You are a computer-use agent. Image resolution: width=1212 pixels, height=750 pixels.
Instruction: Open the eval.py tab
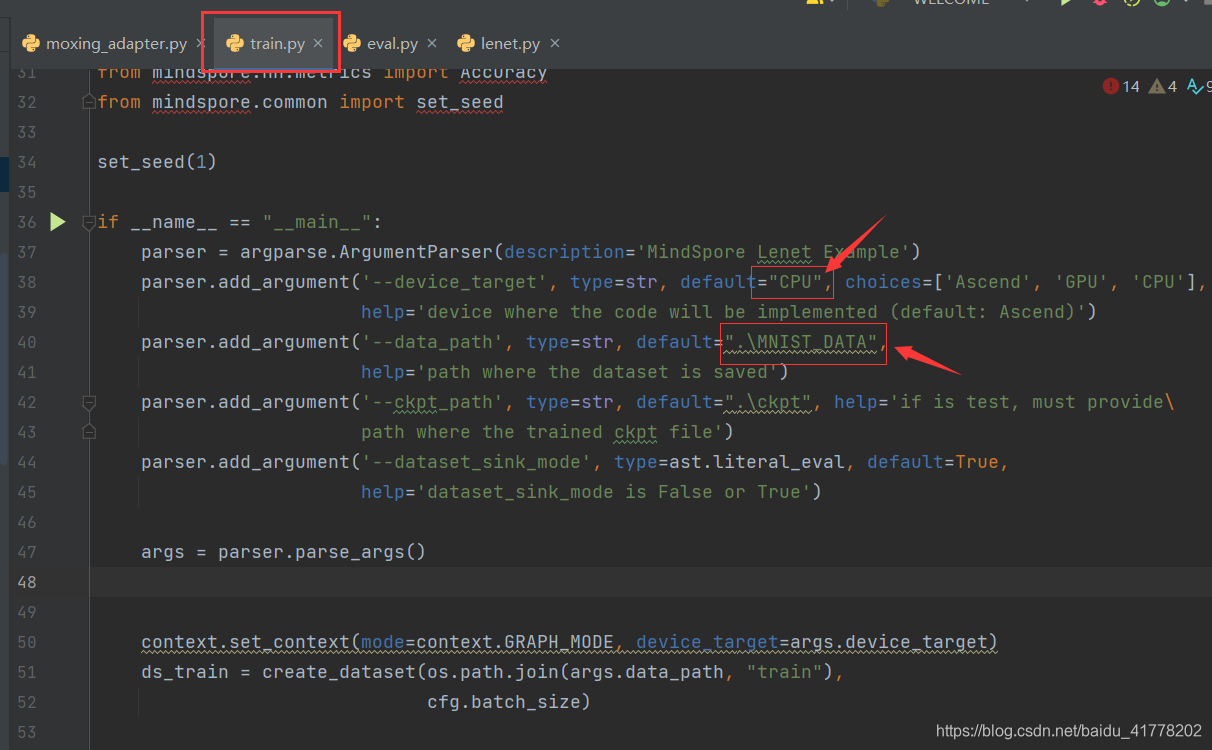click(x=392, y=43)
